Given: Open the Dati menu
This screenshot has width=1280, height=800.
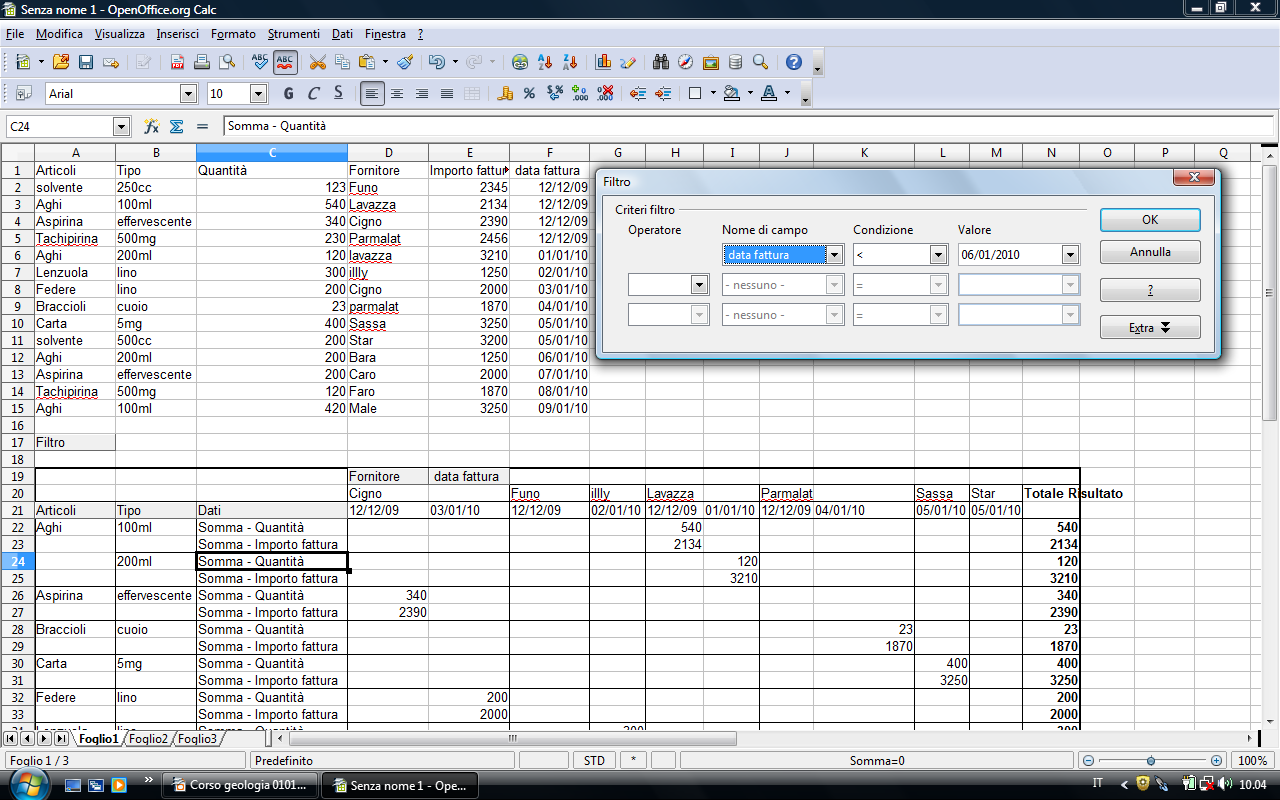Looking at the screenshot, I should click(342, 34).
